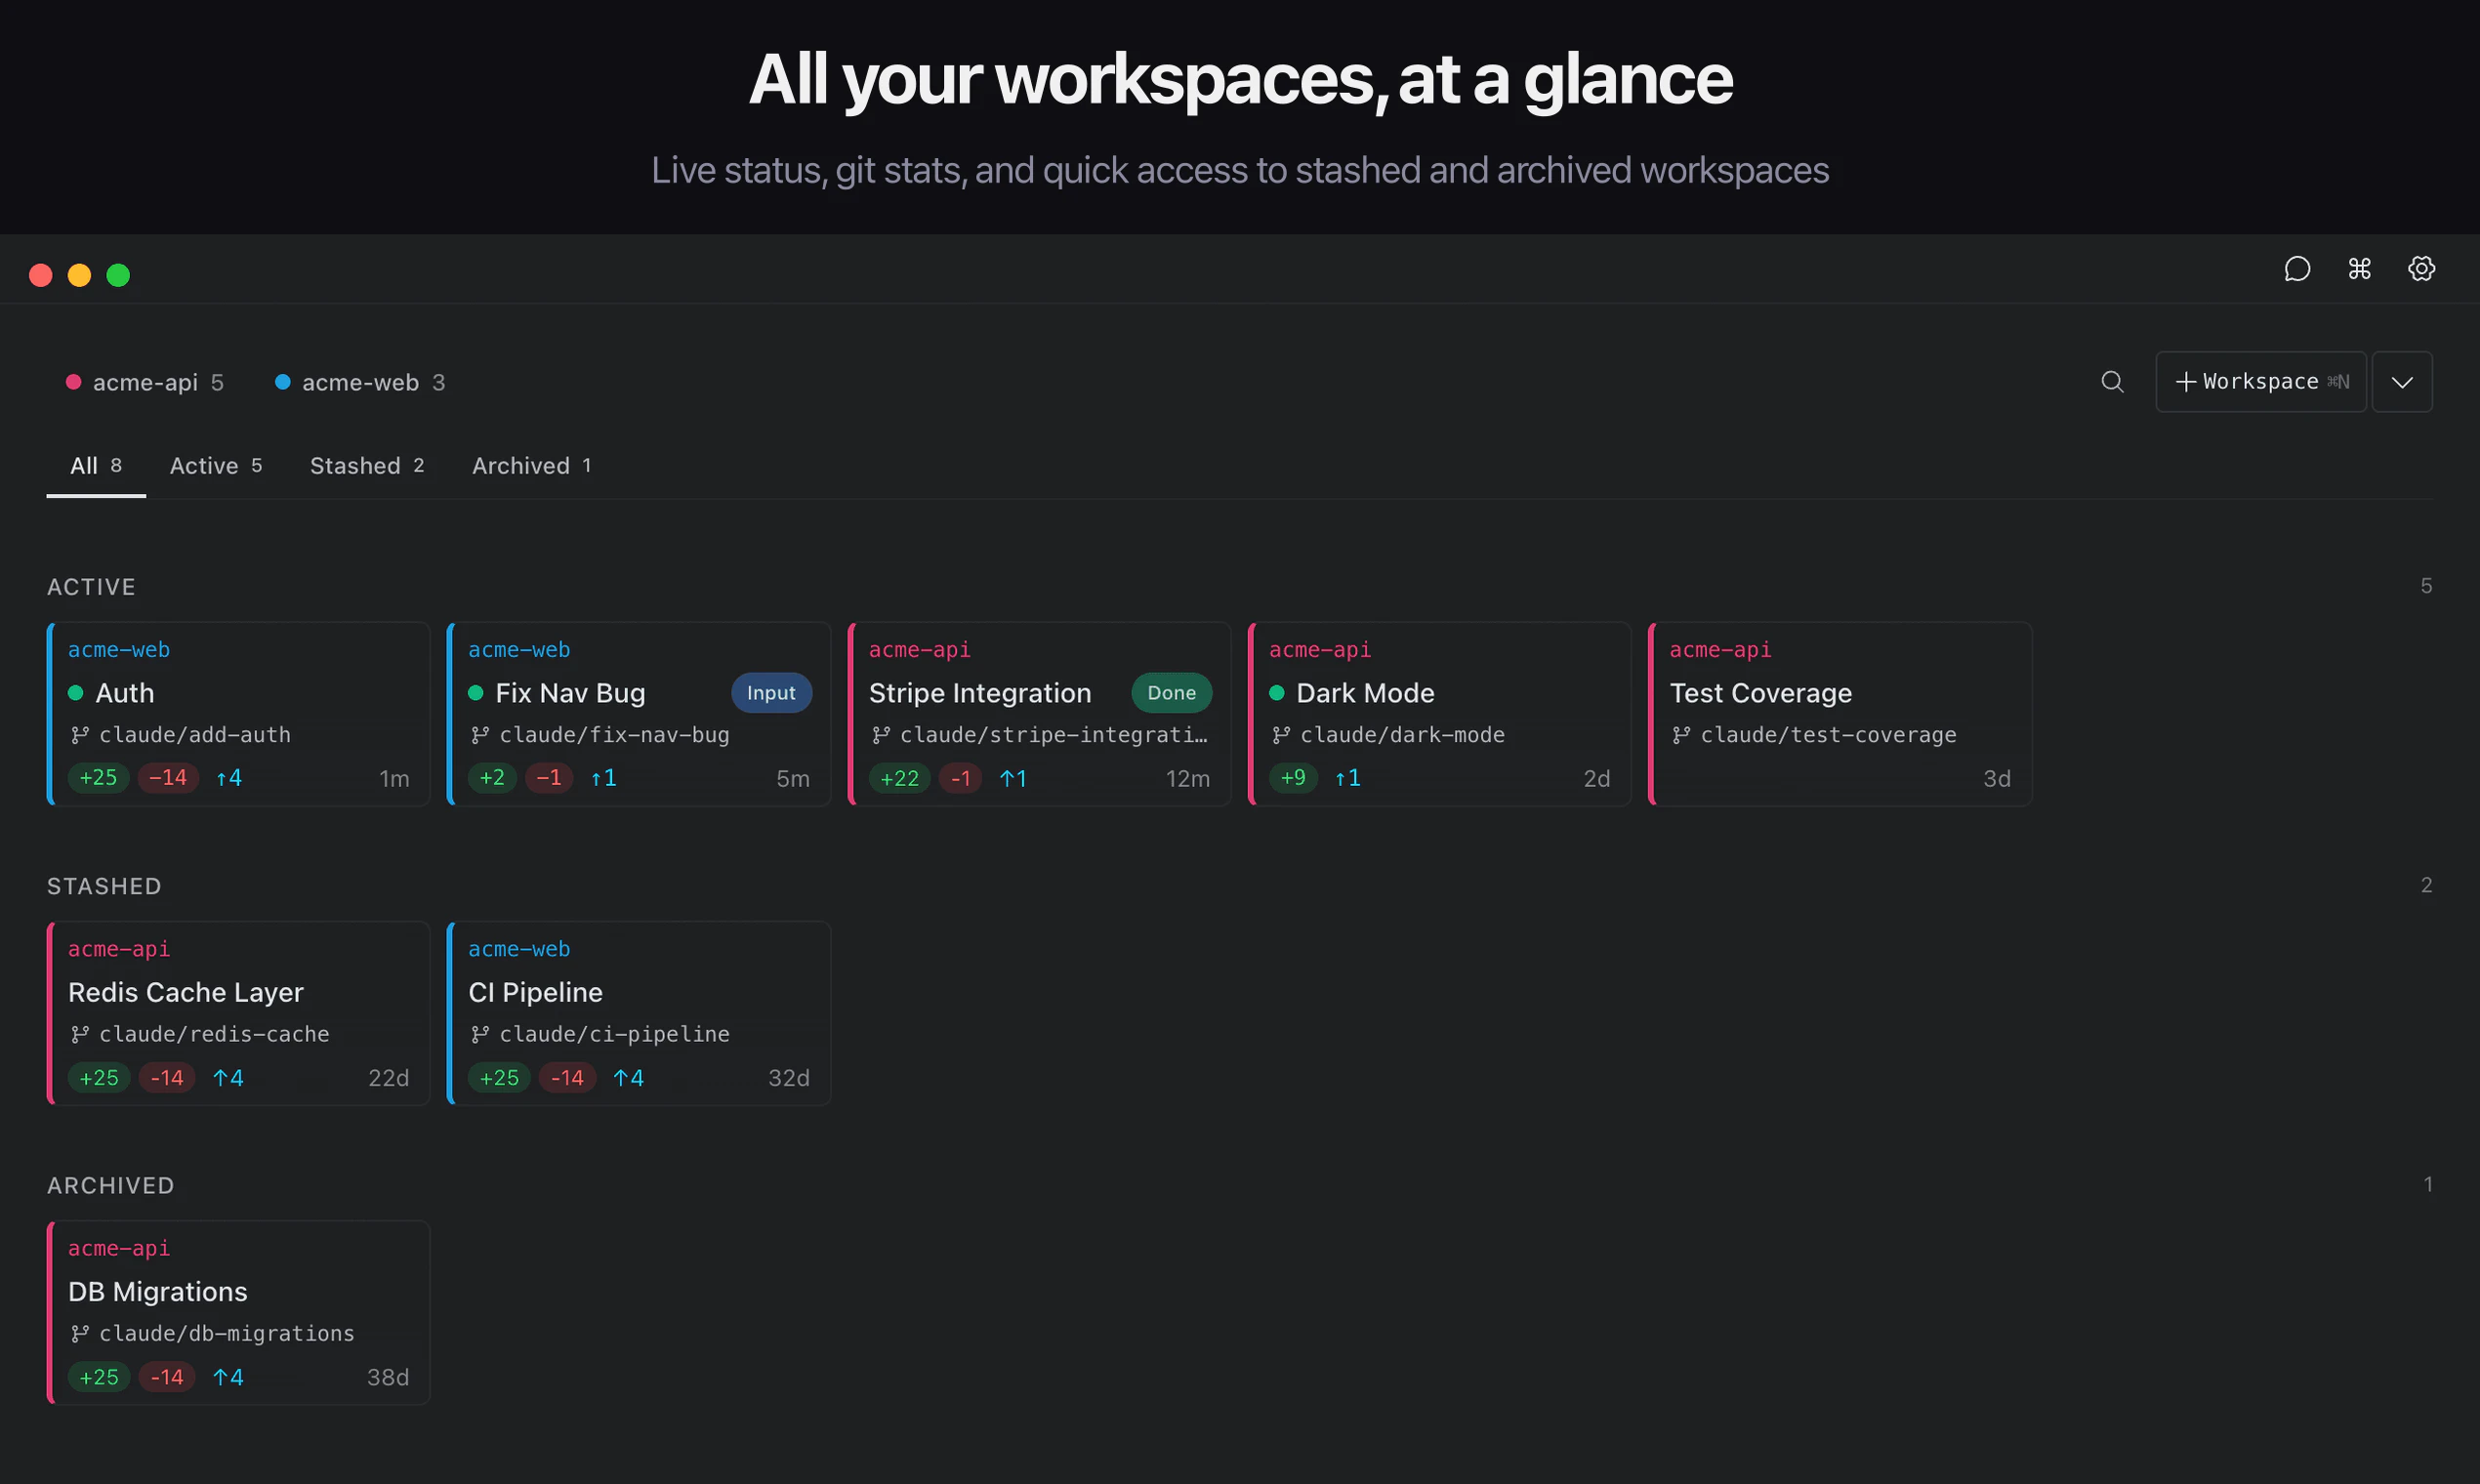Collapse the ACTIVE section header

[91, 587]
